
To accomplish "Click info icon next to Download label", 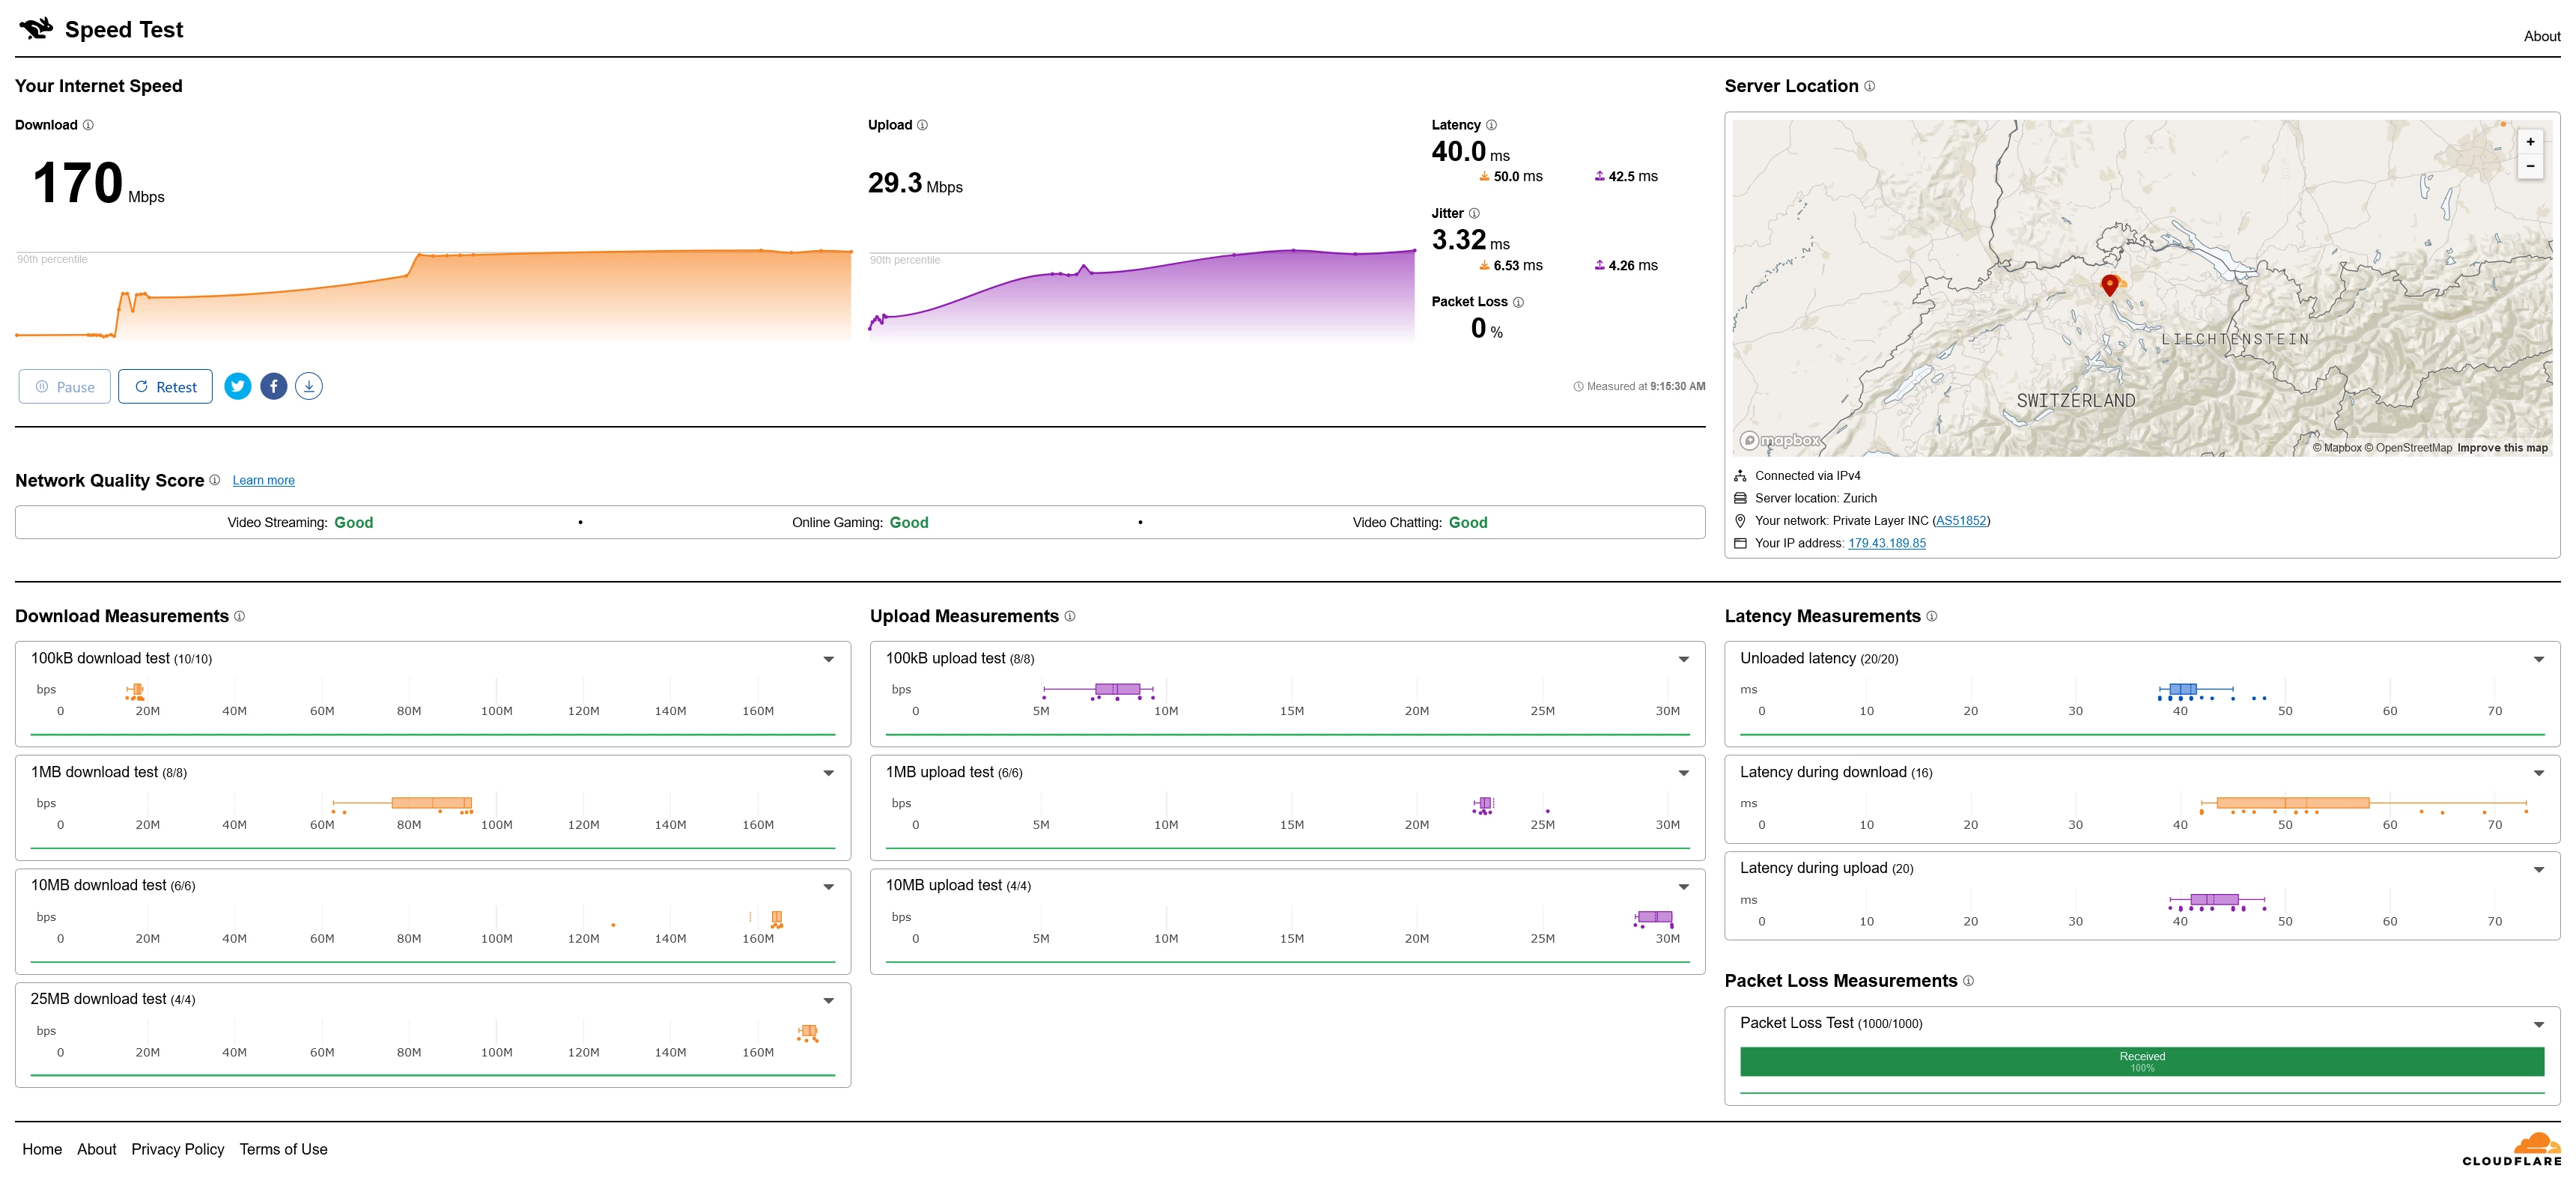I will tap(88, 125).
